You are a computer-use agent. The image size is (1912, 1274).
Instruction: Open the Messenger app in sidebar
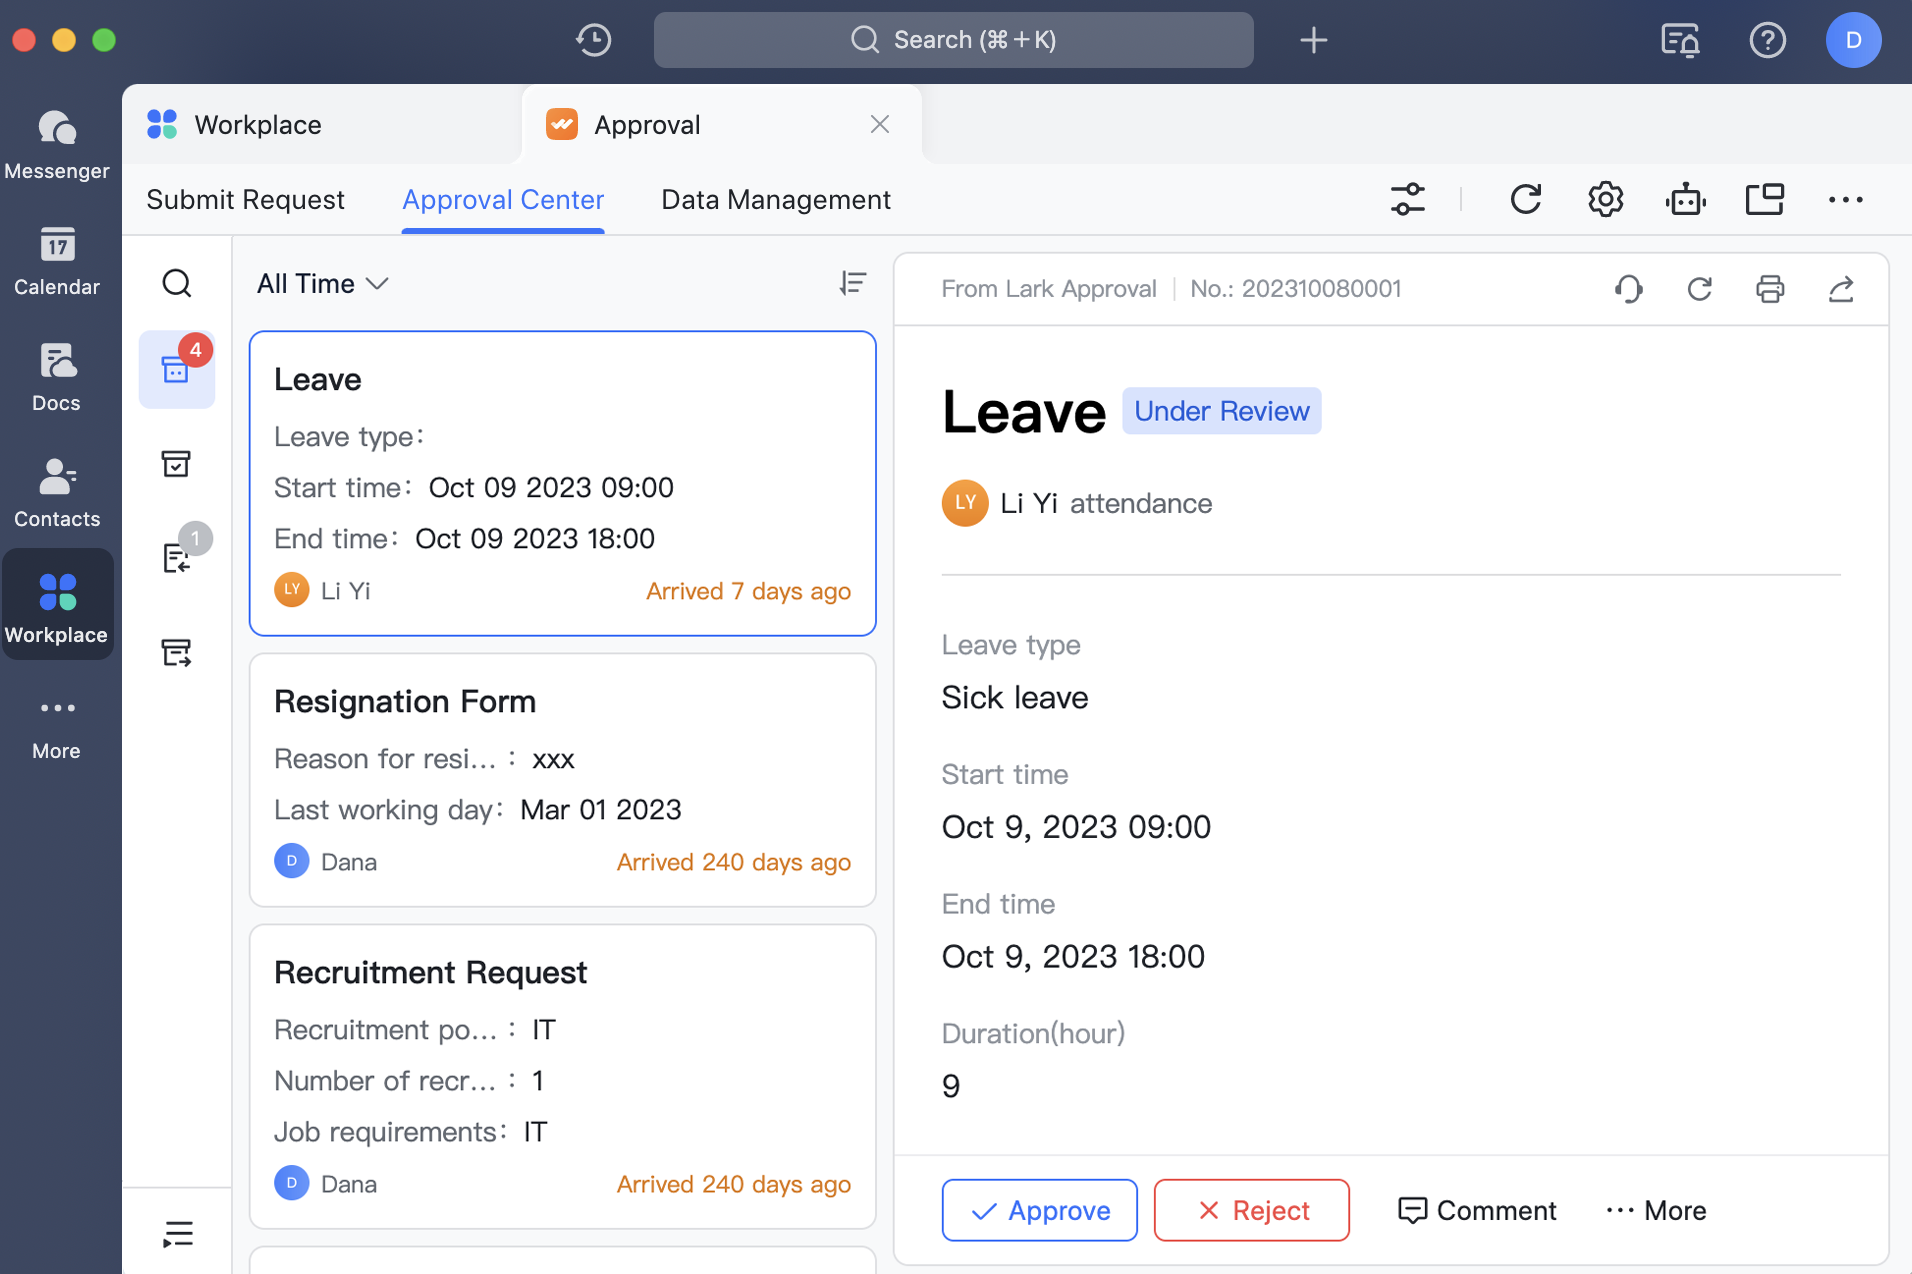point(57,144)
